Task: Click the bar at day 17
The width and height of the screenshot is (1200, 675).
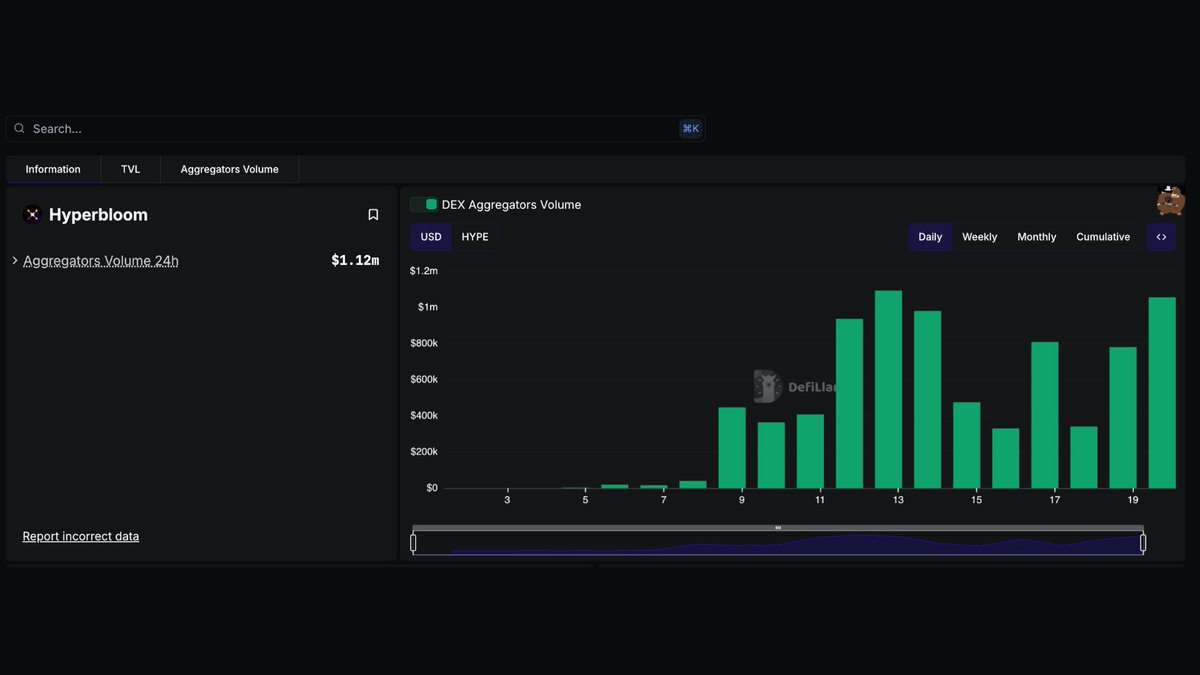Action: click(x=1045, y=415)
